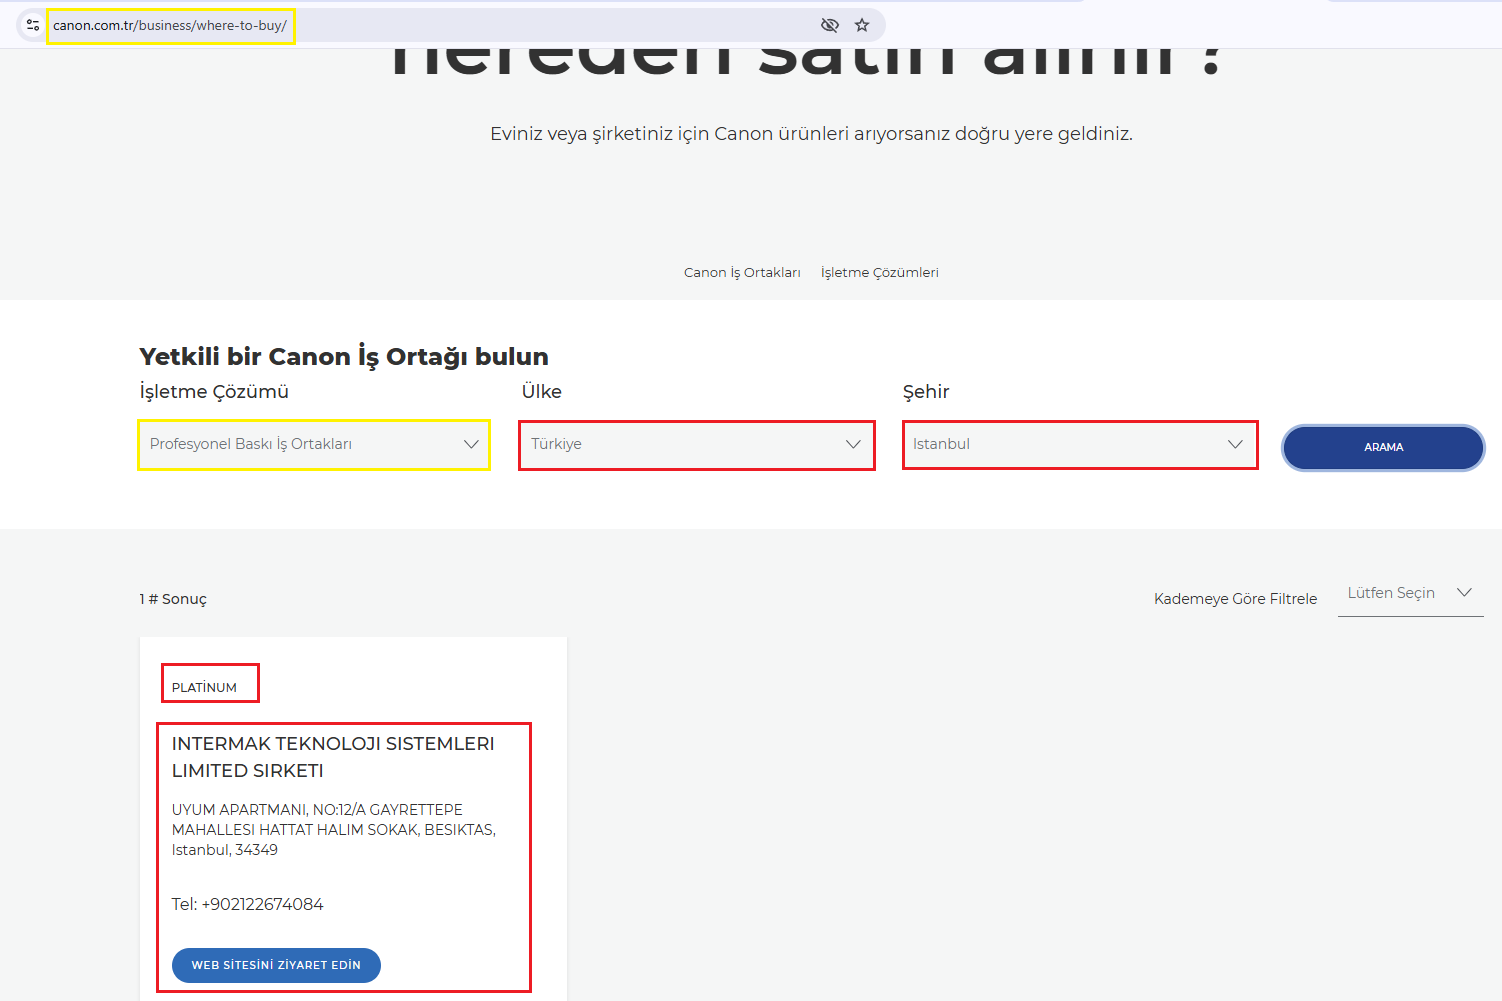Open the İşletme Çözümleri tab
This screenshot has height=1001, width=1502.
pyautogui.click(x=879, y=272)
